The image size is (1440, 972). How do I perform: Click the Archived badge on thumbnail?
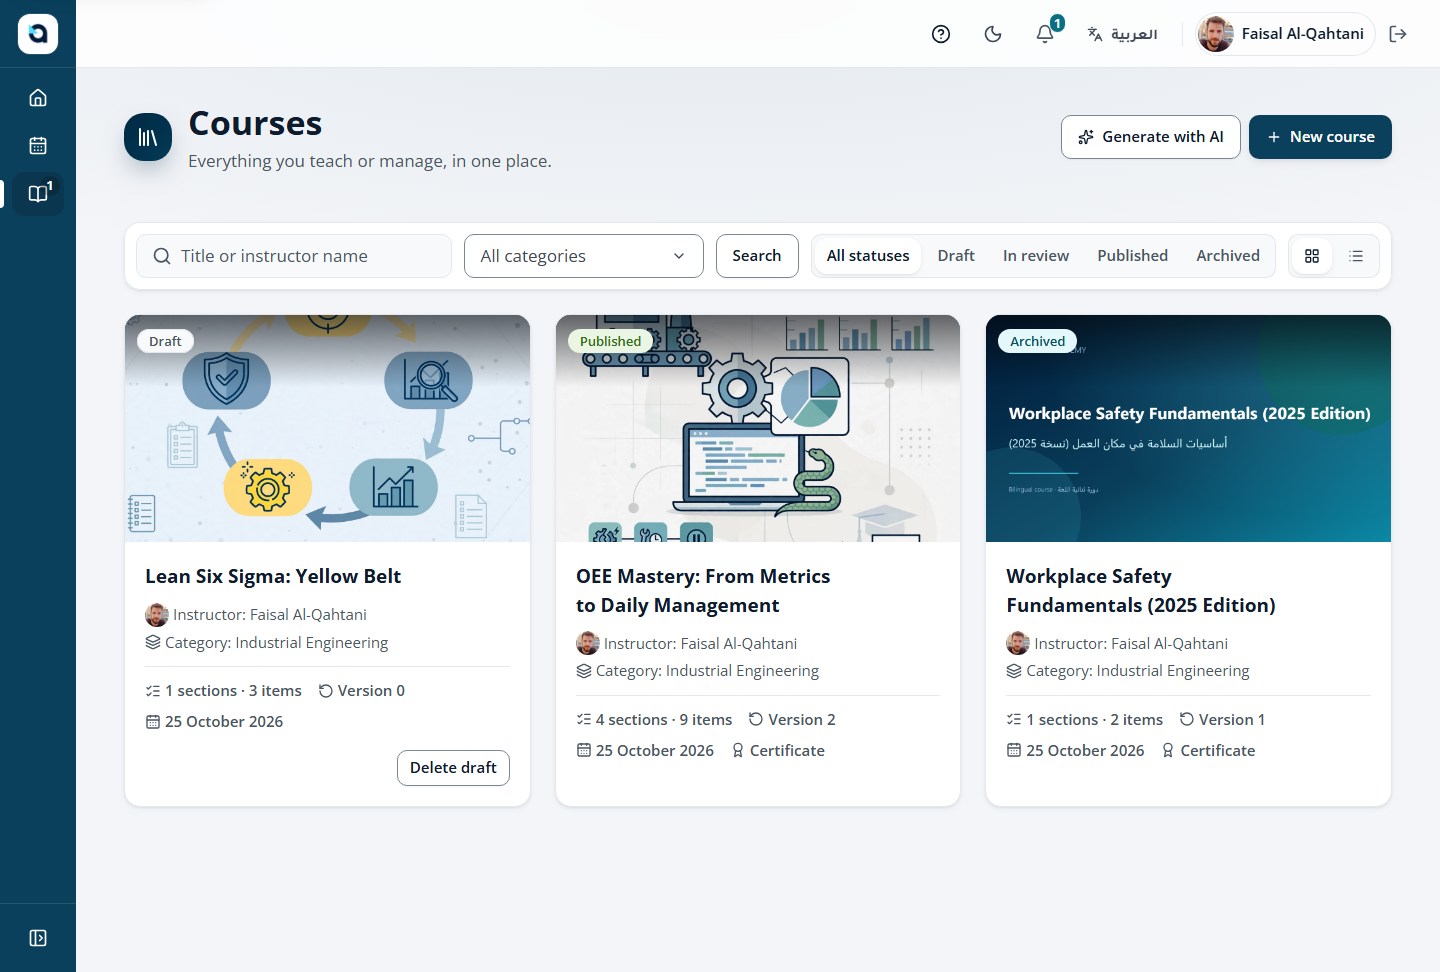[x=1037, y=341]
